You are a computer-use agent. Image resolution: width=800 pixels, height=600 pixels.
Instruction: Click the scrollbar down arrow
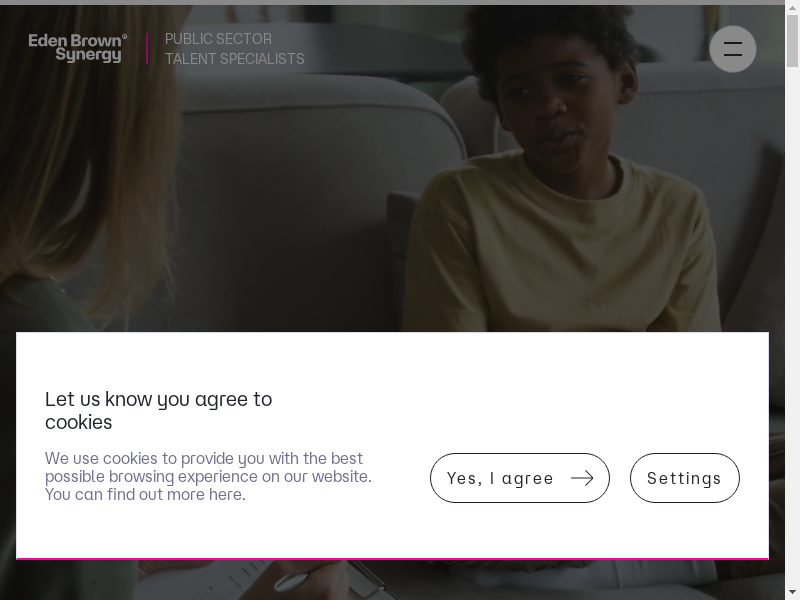click(x=792, y=593)
